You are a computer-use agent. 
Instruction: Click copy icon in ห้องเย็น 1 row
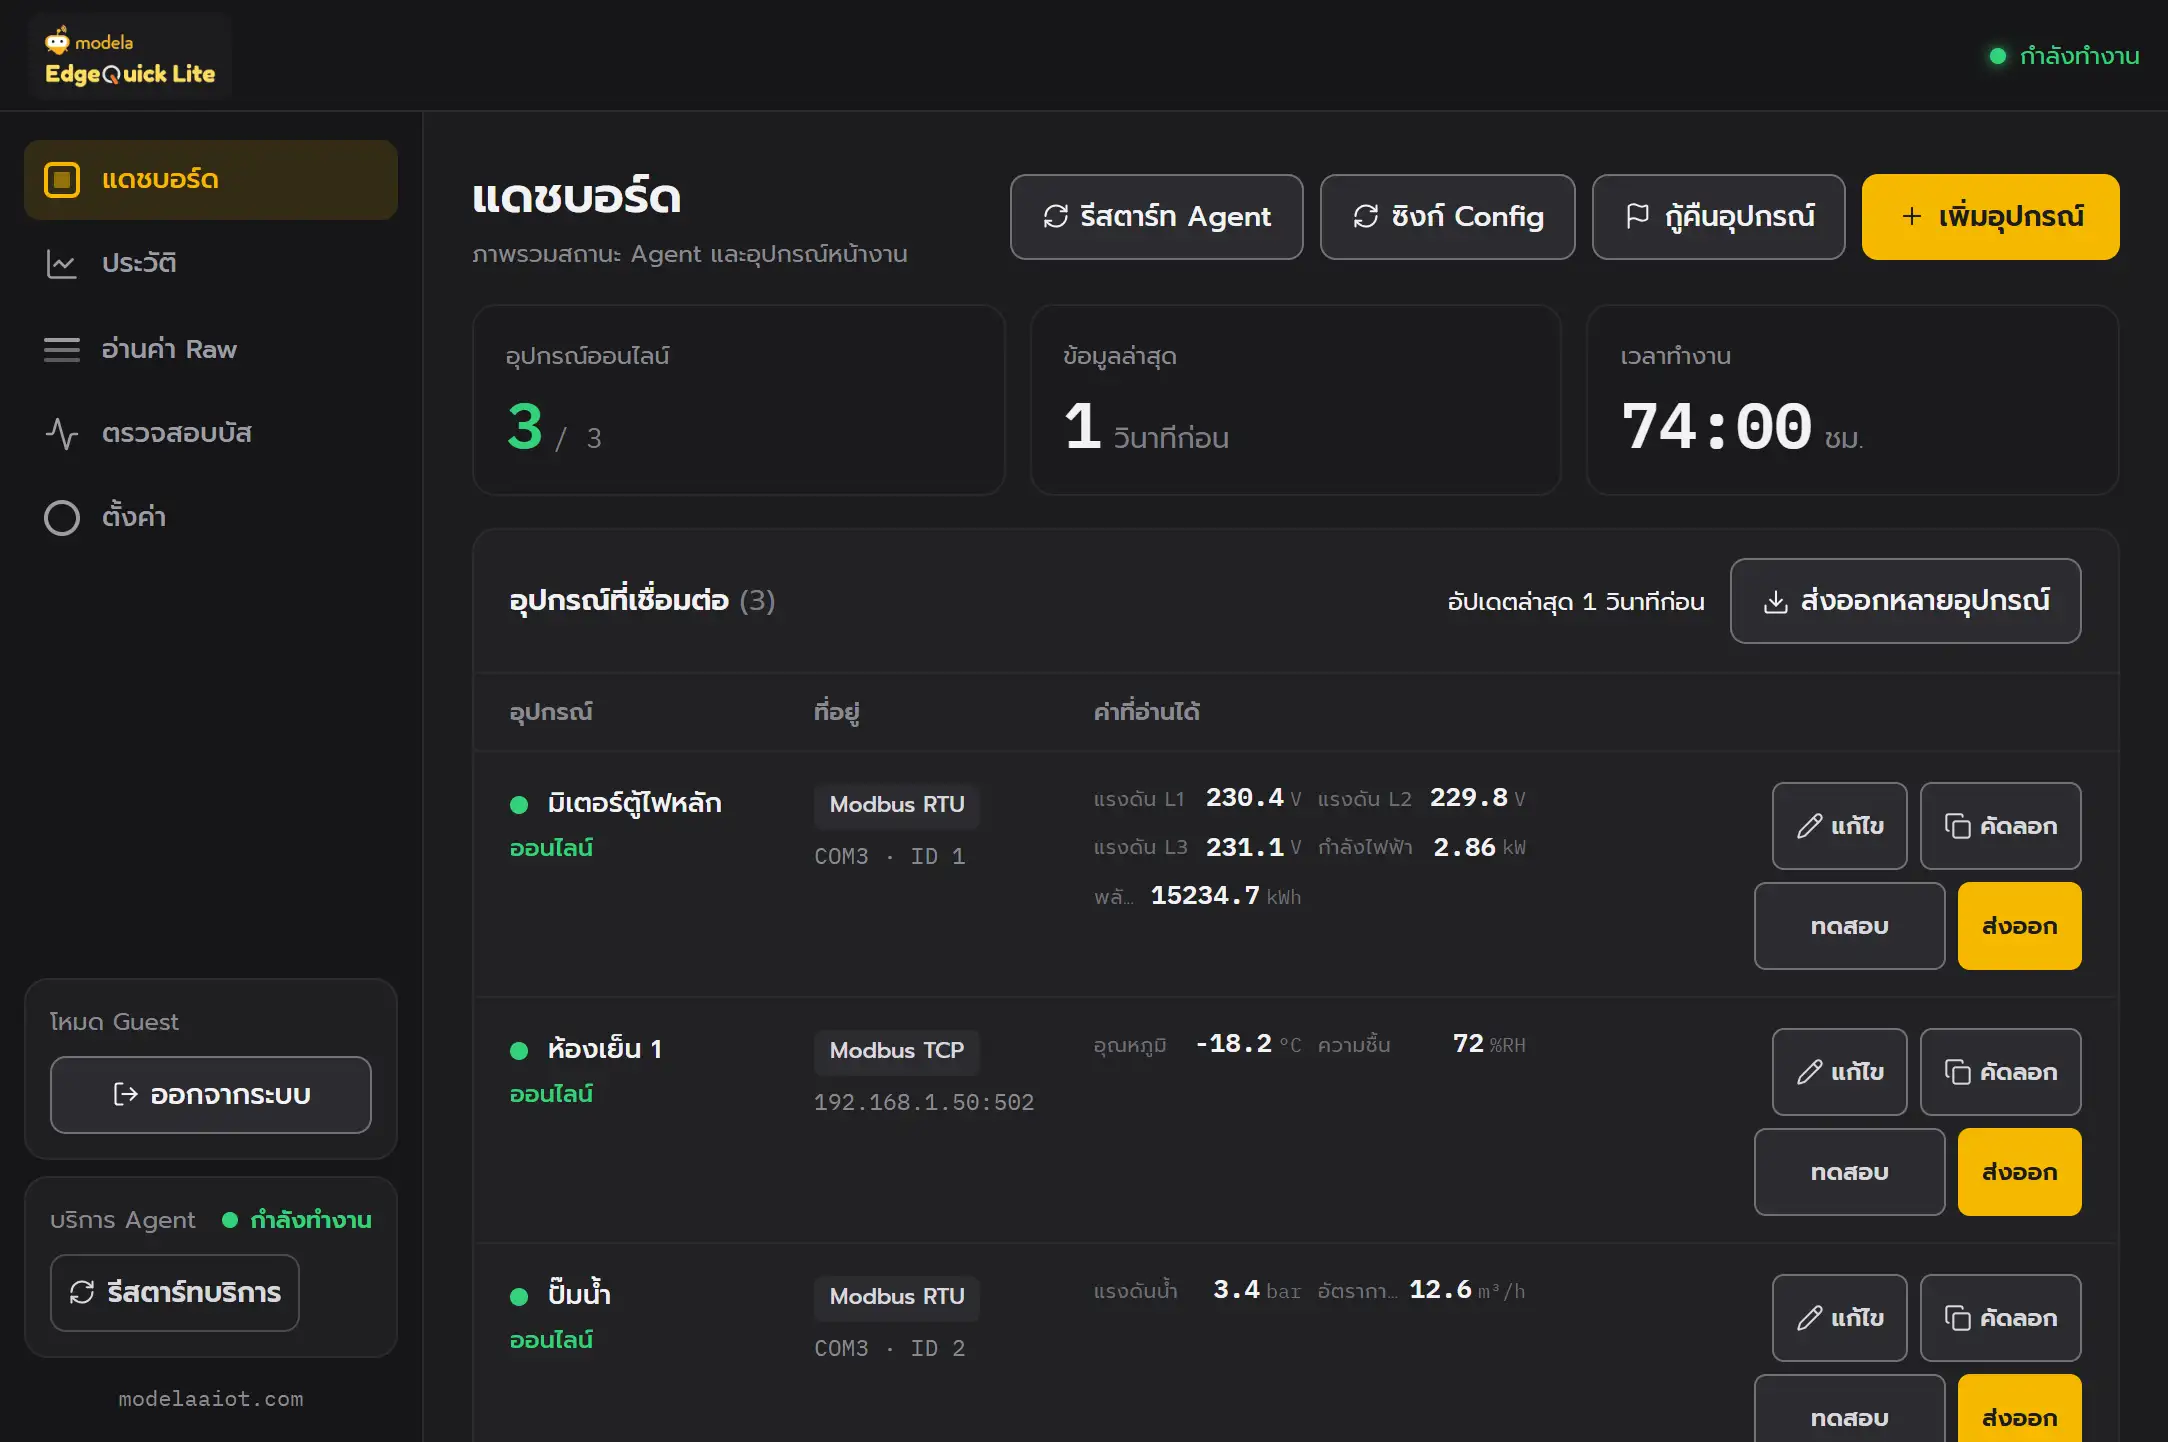coord(1957,1072)
